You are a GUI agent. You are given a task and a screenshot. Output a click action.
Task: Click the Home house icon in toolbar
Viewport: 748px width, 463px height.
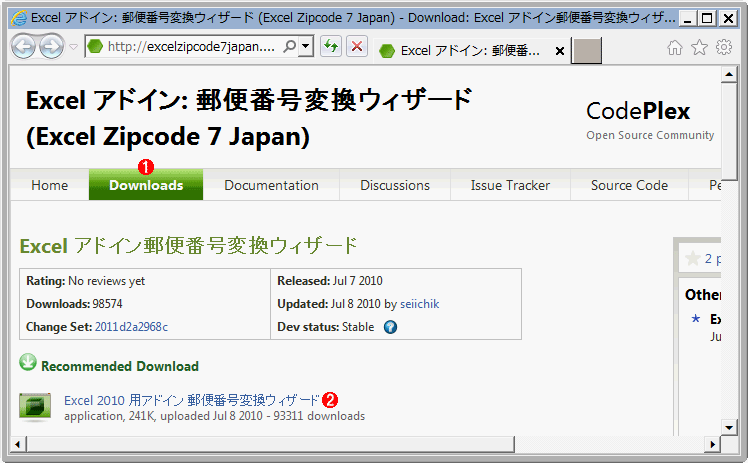point(675,47)
